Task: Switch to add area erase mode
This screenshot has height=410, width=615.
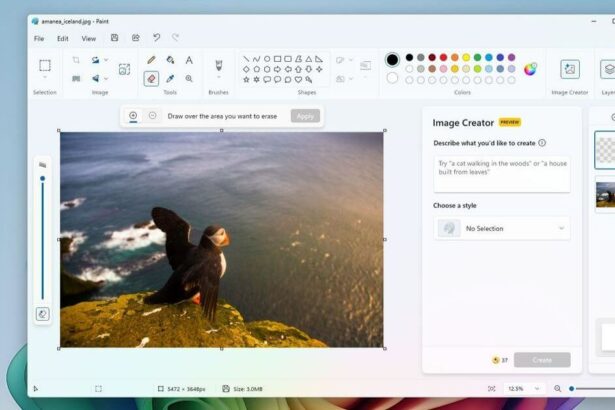Action: [133, 115]
